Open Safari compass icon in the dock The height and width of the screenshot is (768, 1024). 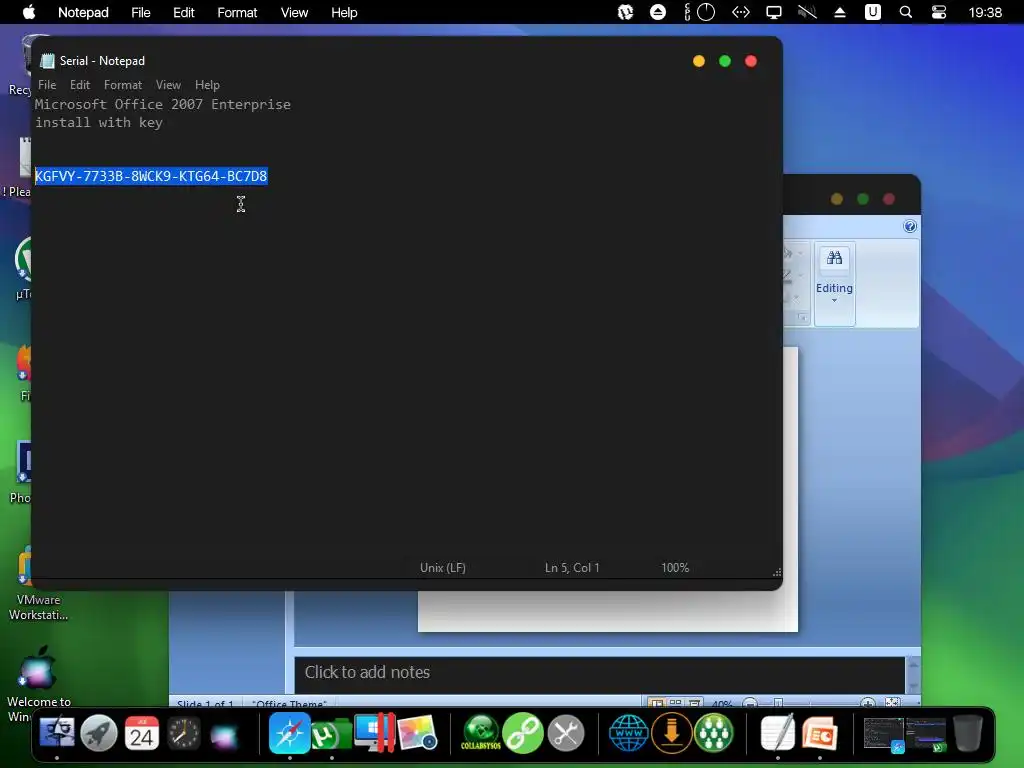pyautogui.click(x=289, y=733)
